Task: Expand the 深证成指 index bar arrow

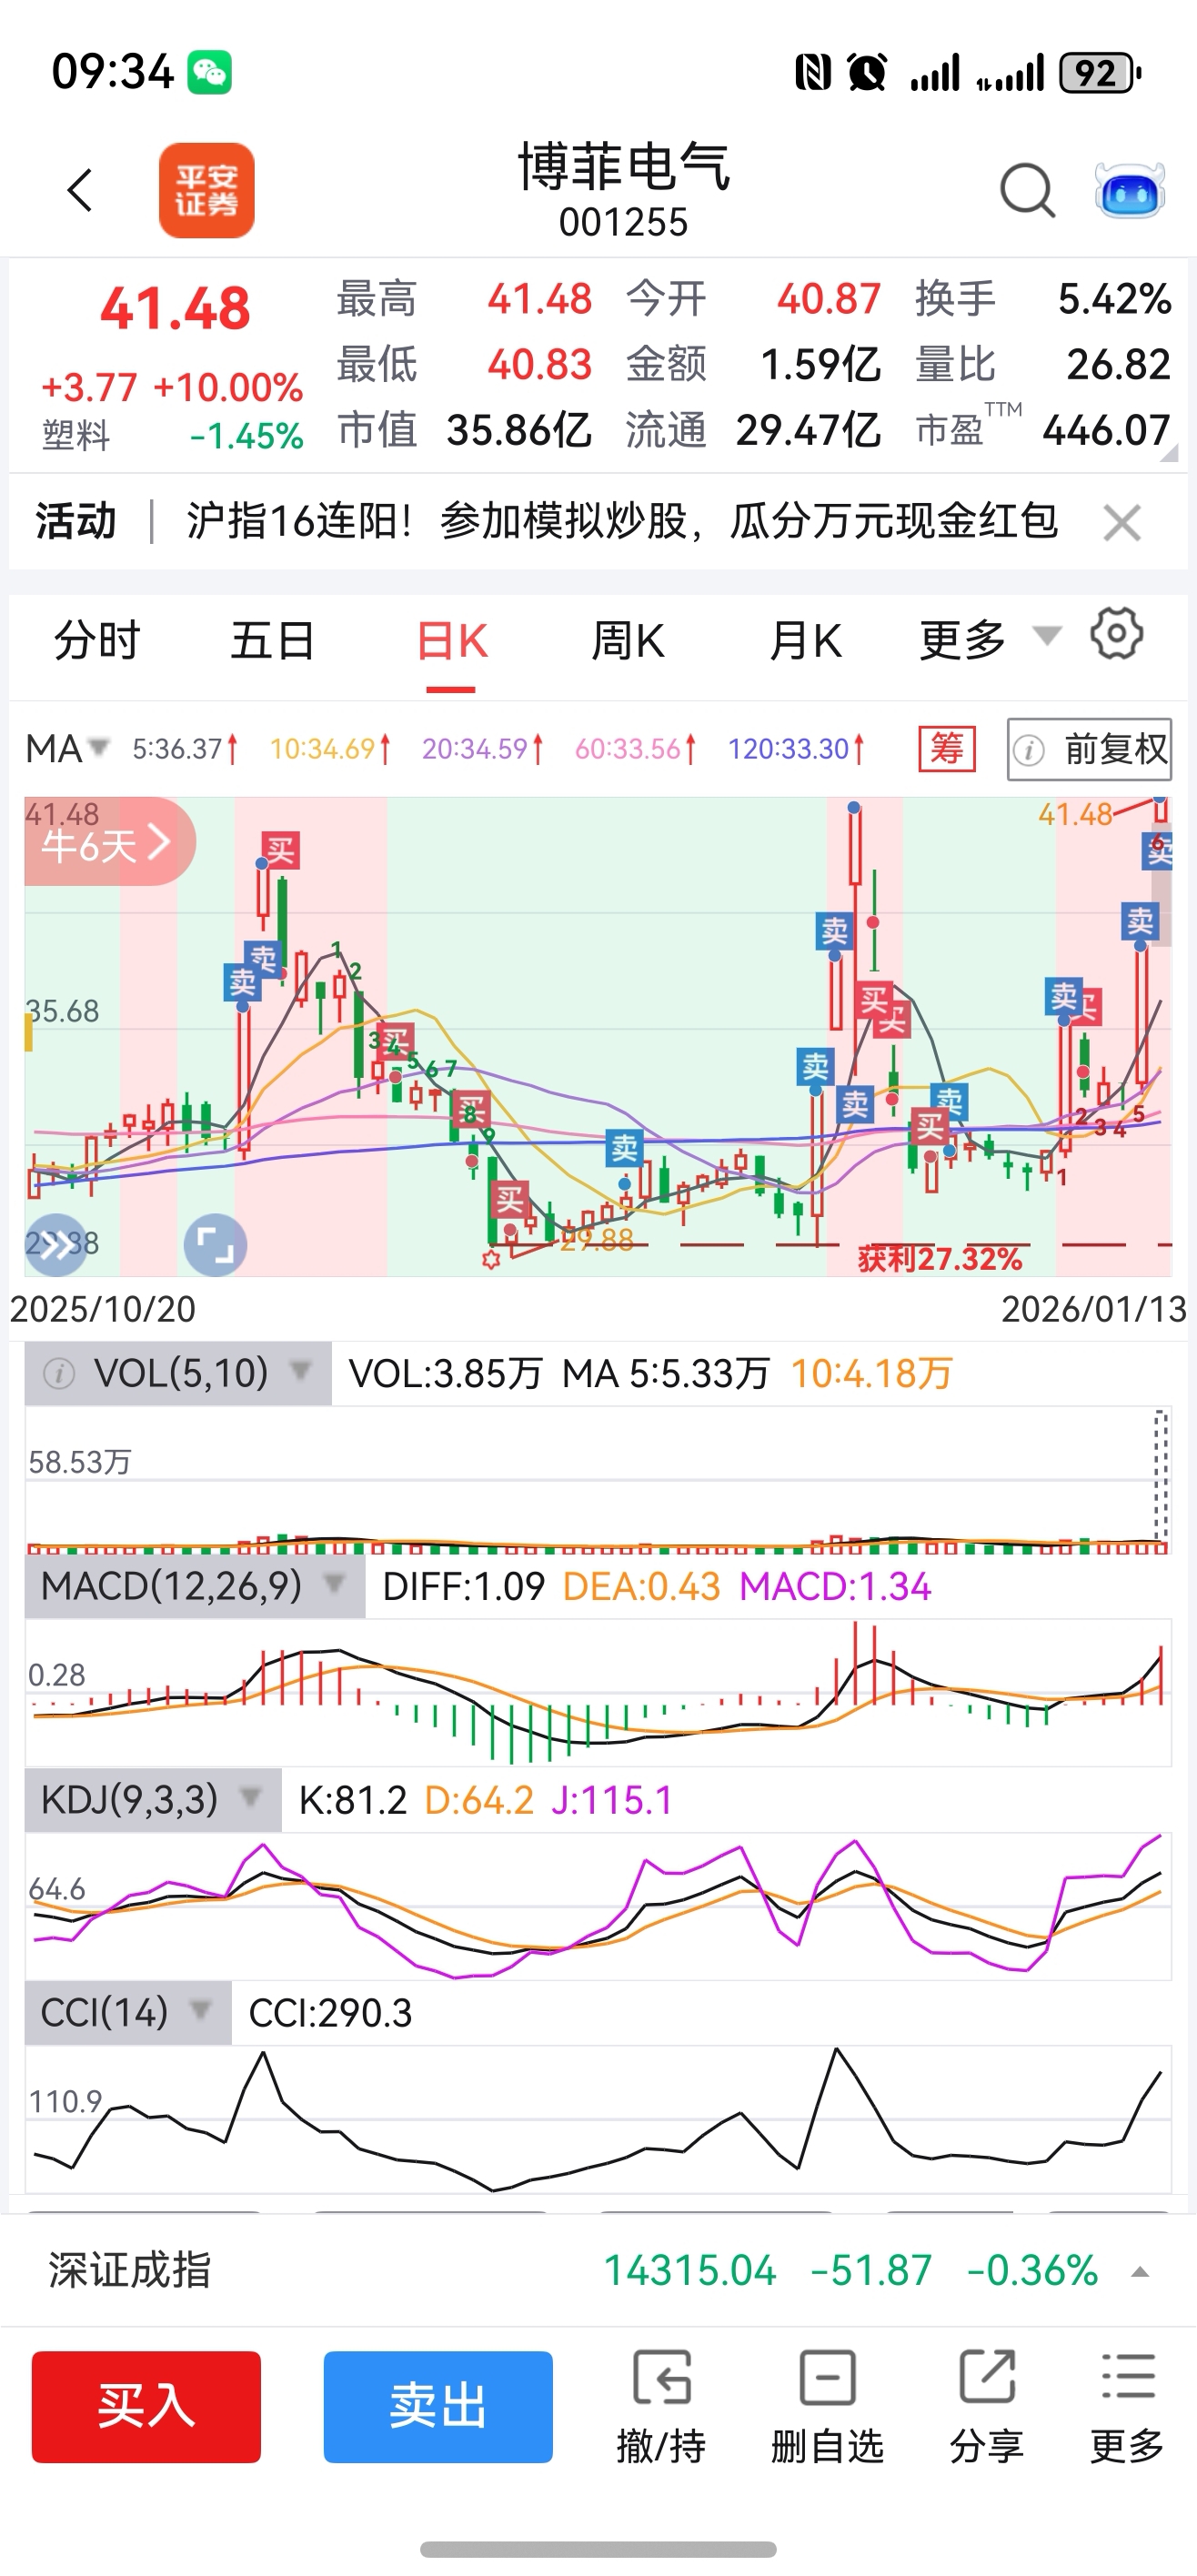Action: click(1139, 2272)
